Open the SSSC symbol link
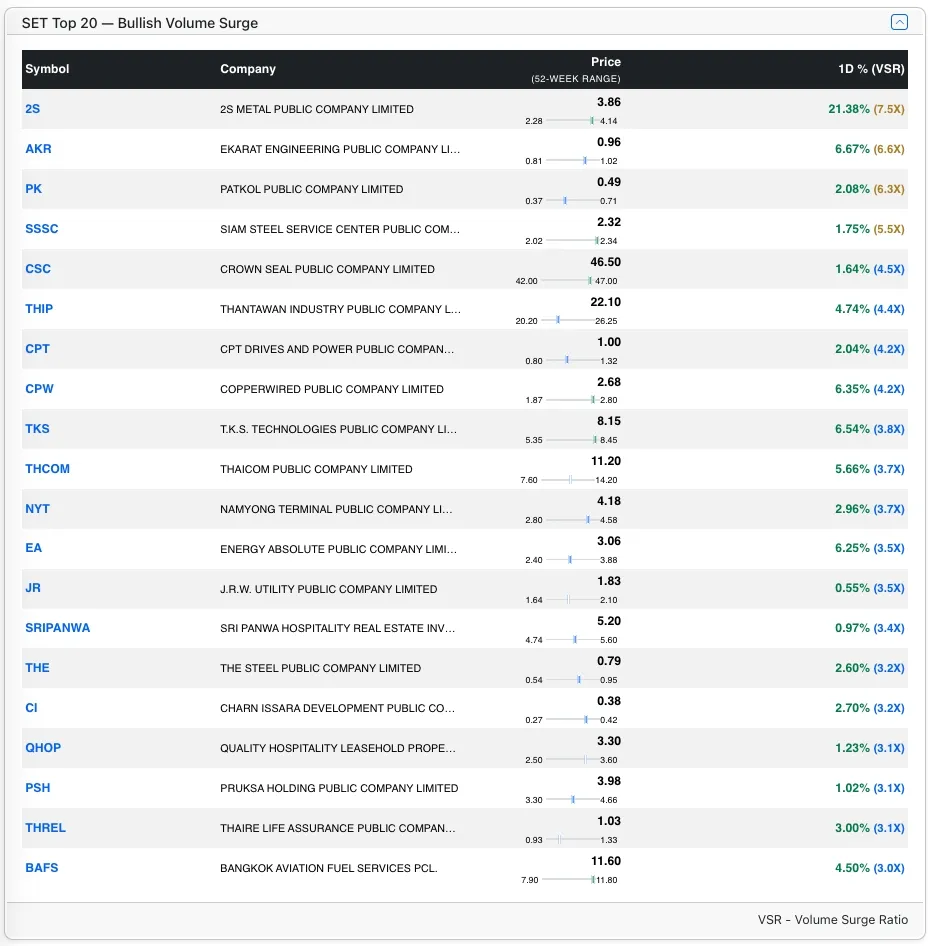The image size is (930, 946). tap(42, 229)
